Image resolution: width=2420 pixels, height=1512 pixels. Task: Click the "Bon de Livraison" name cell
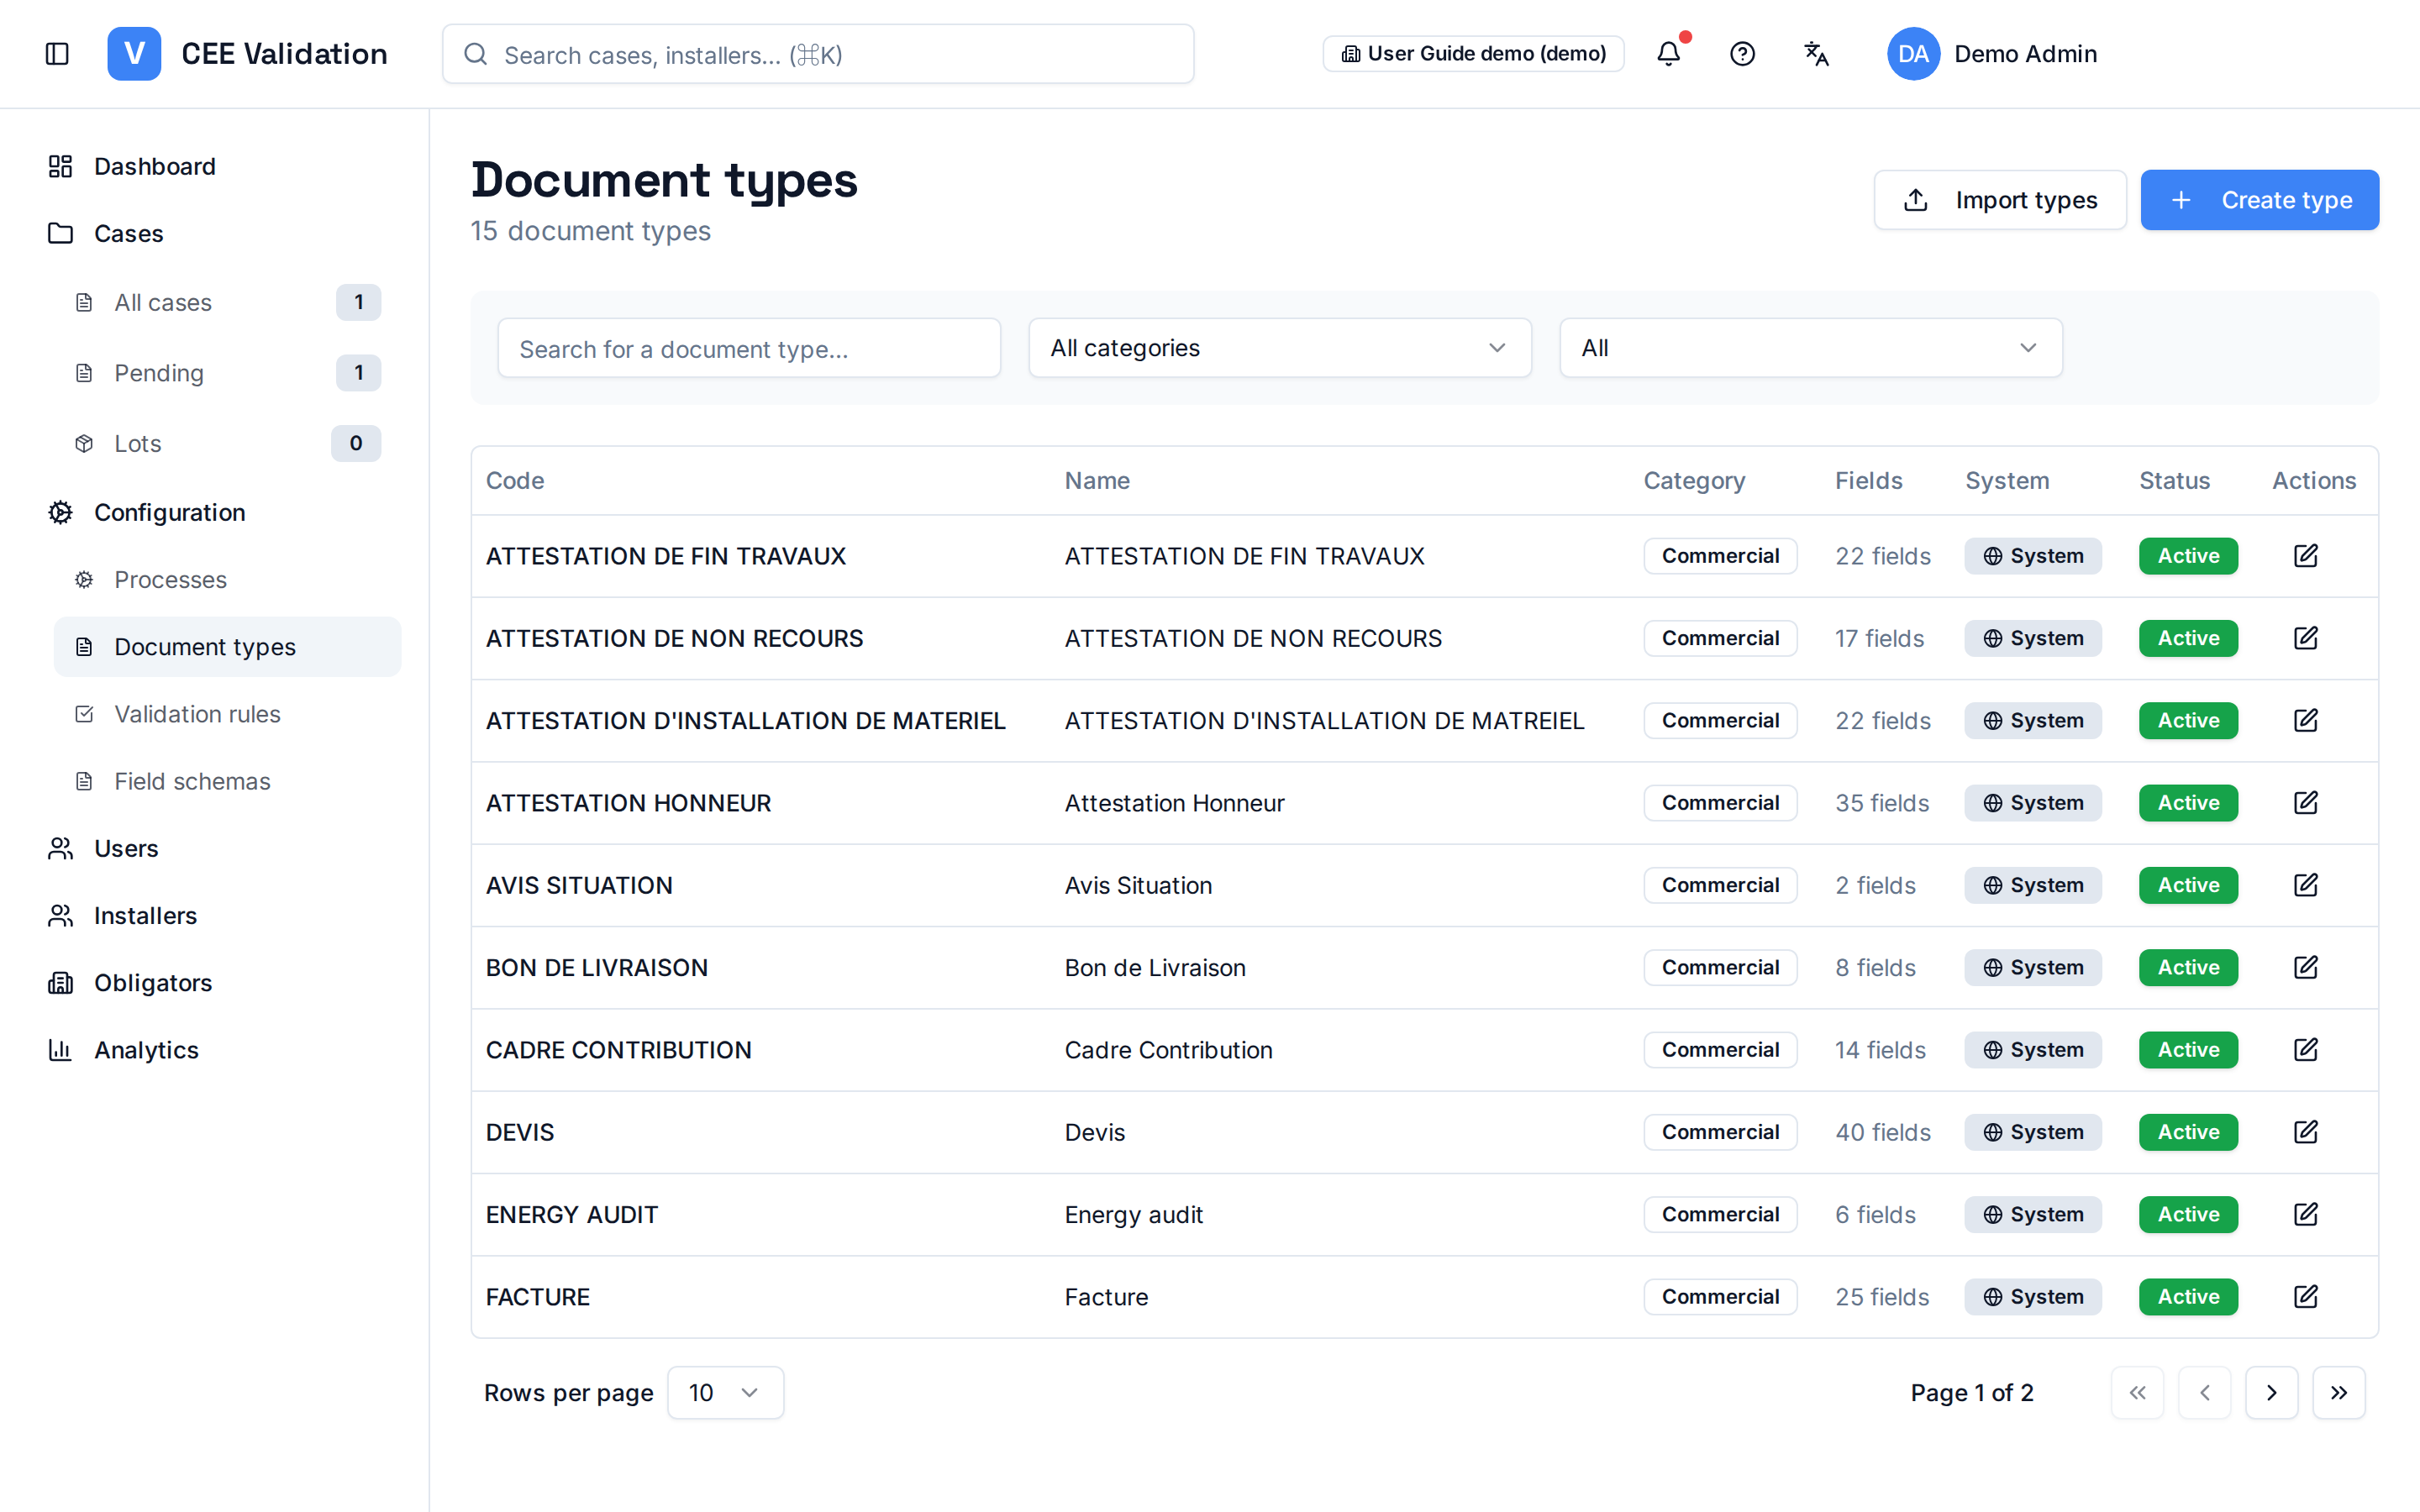[1155, 967]
